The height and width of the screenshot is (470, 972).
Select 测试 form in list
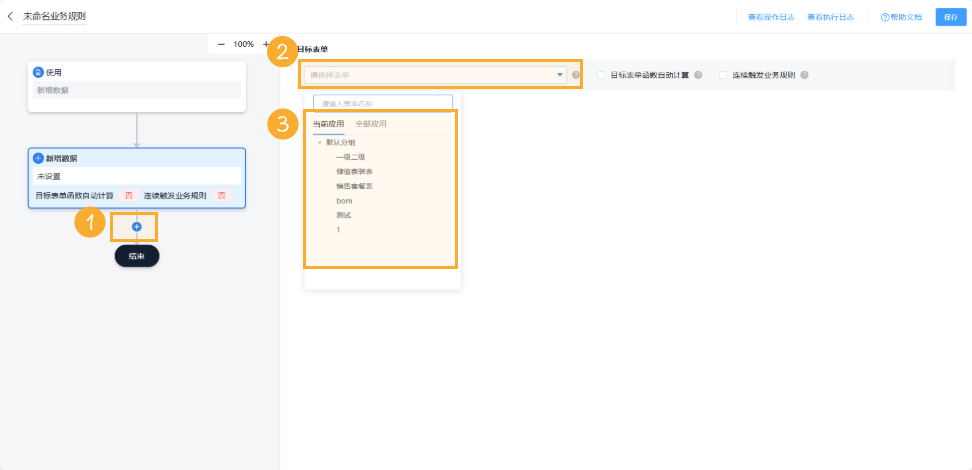pyautogui.click(x=343, y=215)
